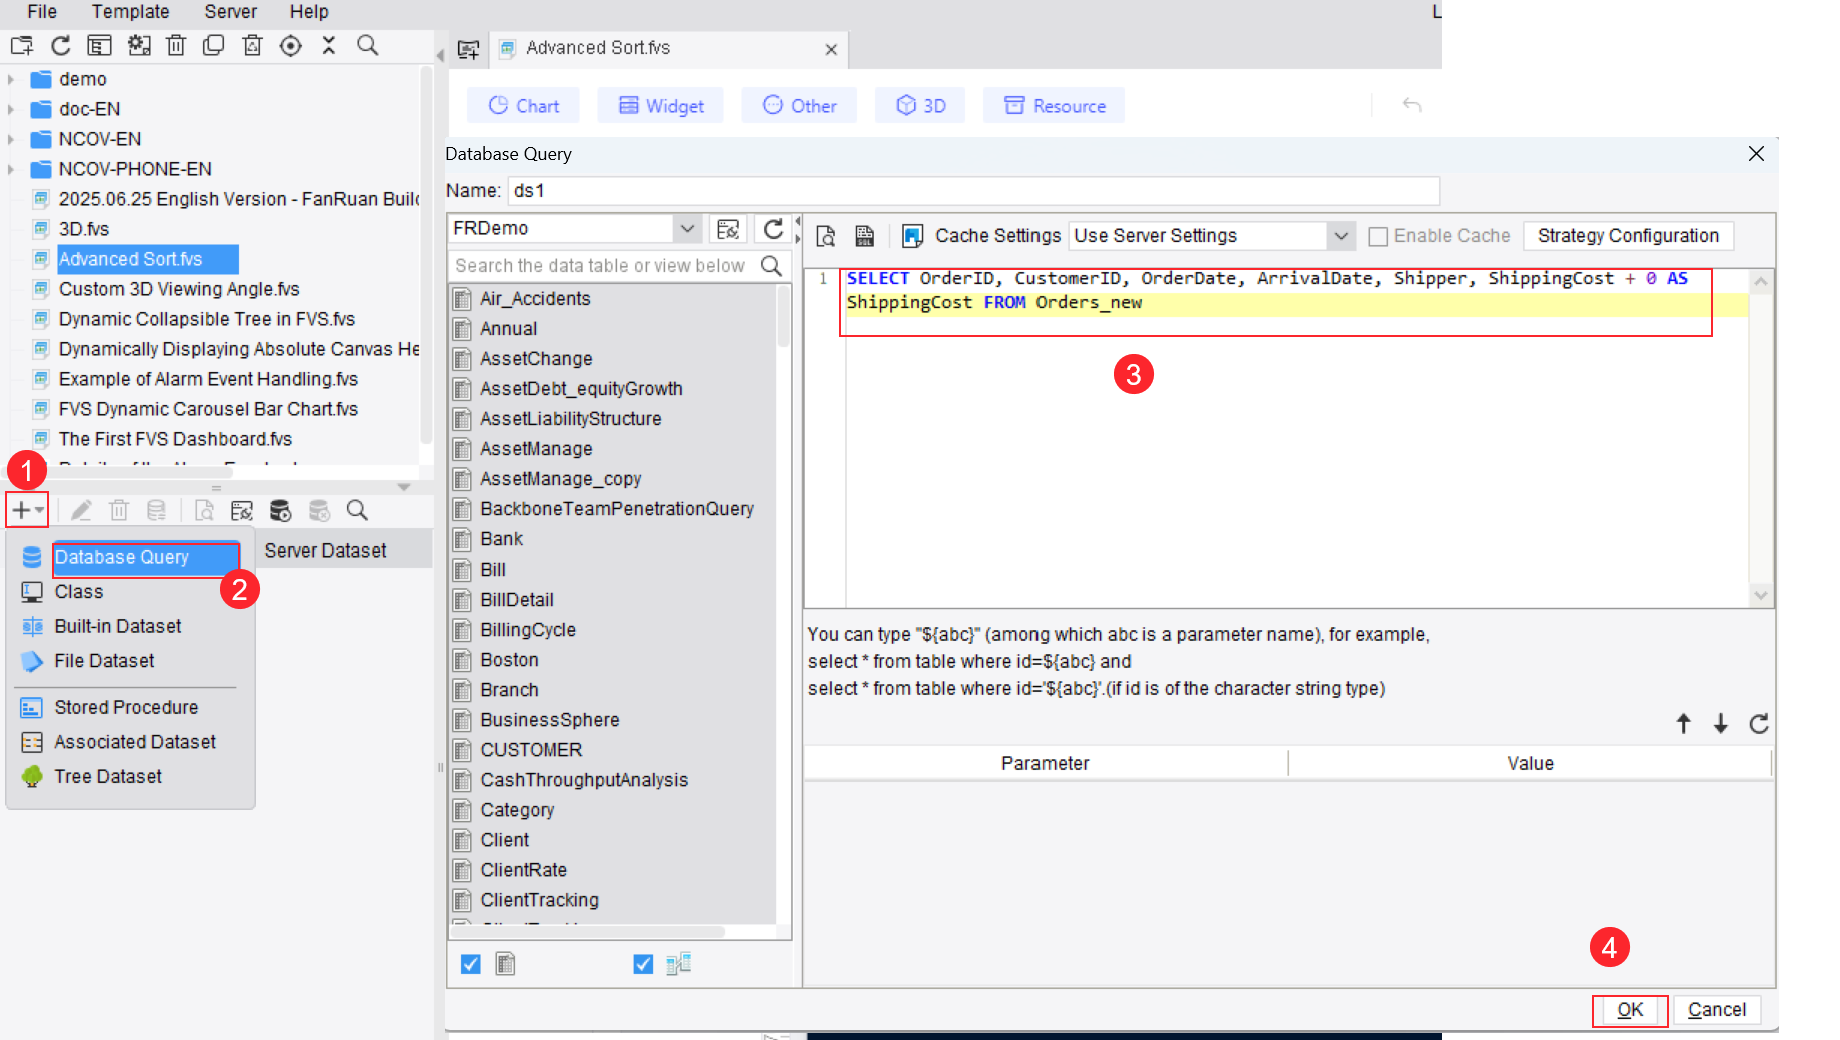Click the template settings gear icon
This screenshot has height=1040, width=1840.
[139, 46]
